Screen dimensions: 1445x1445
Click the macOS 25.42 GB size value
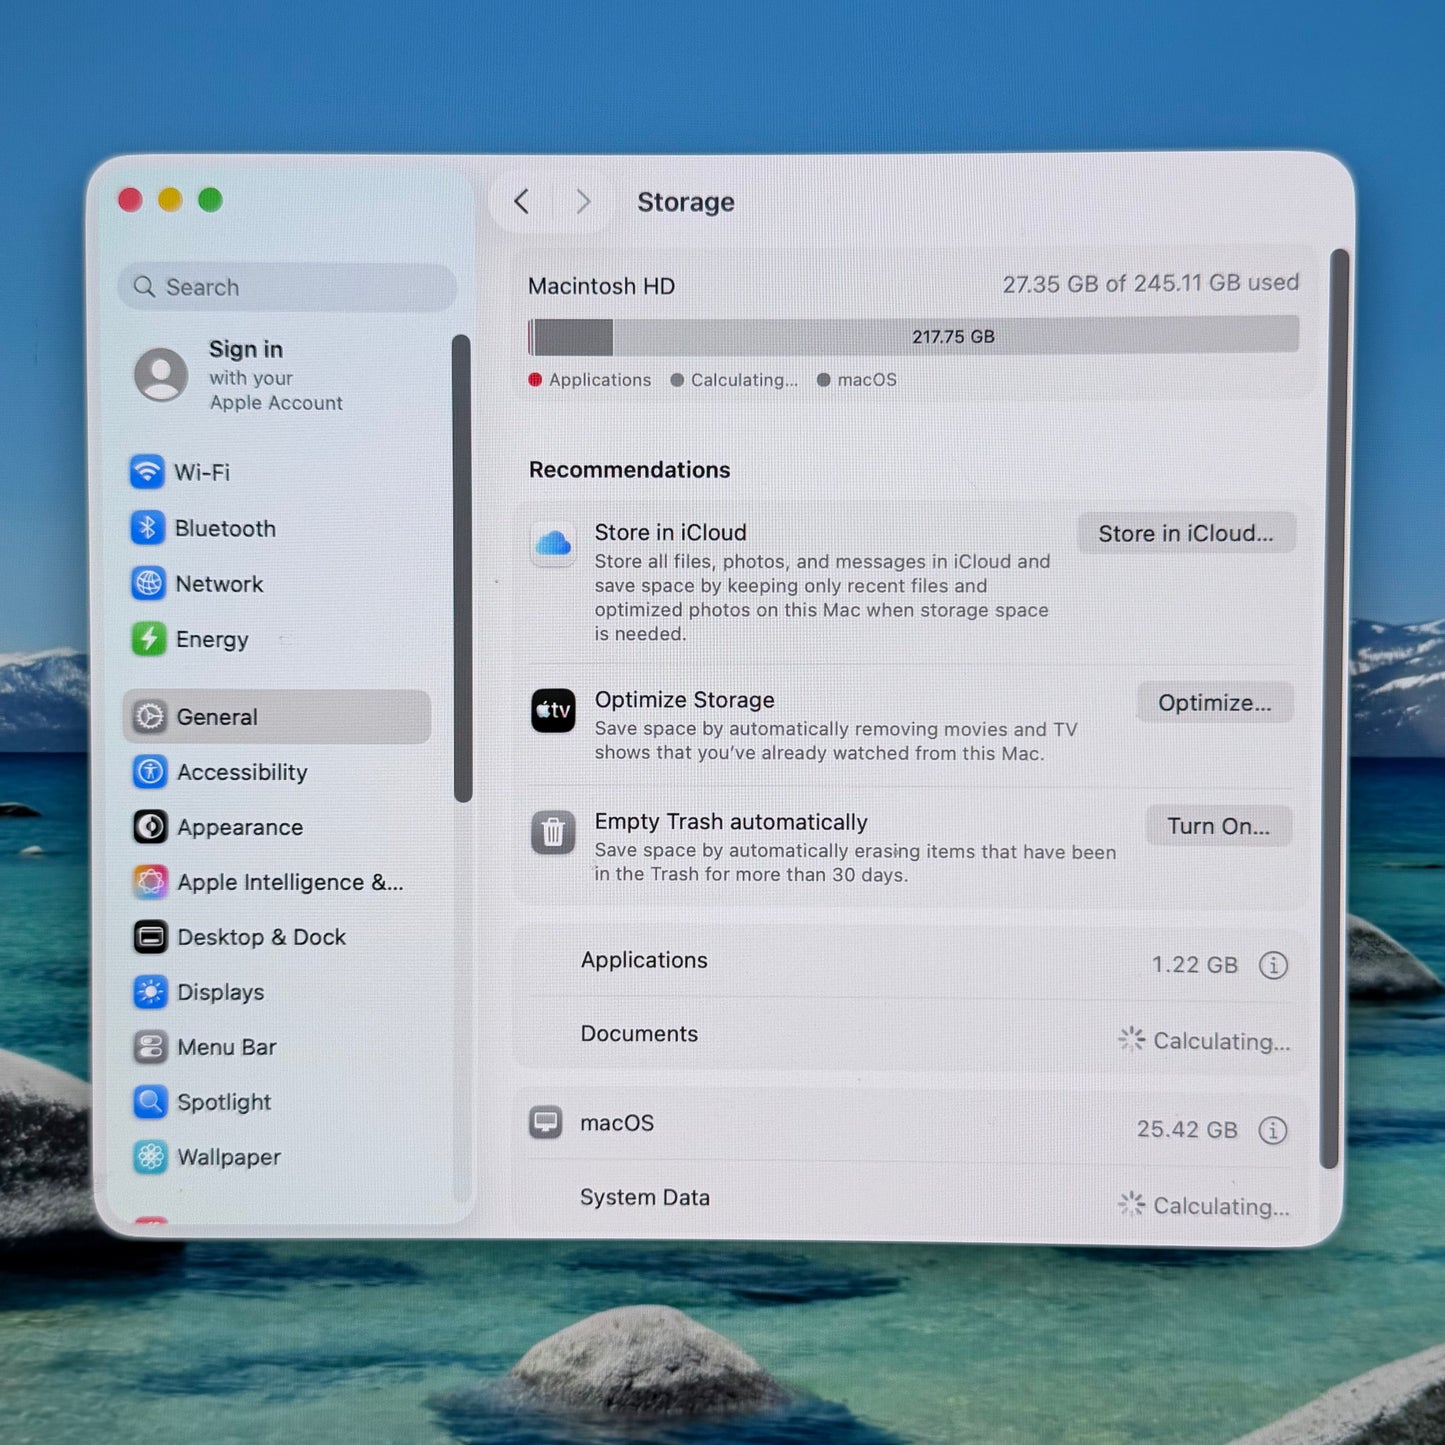pos(1187,1130)
